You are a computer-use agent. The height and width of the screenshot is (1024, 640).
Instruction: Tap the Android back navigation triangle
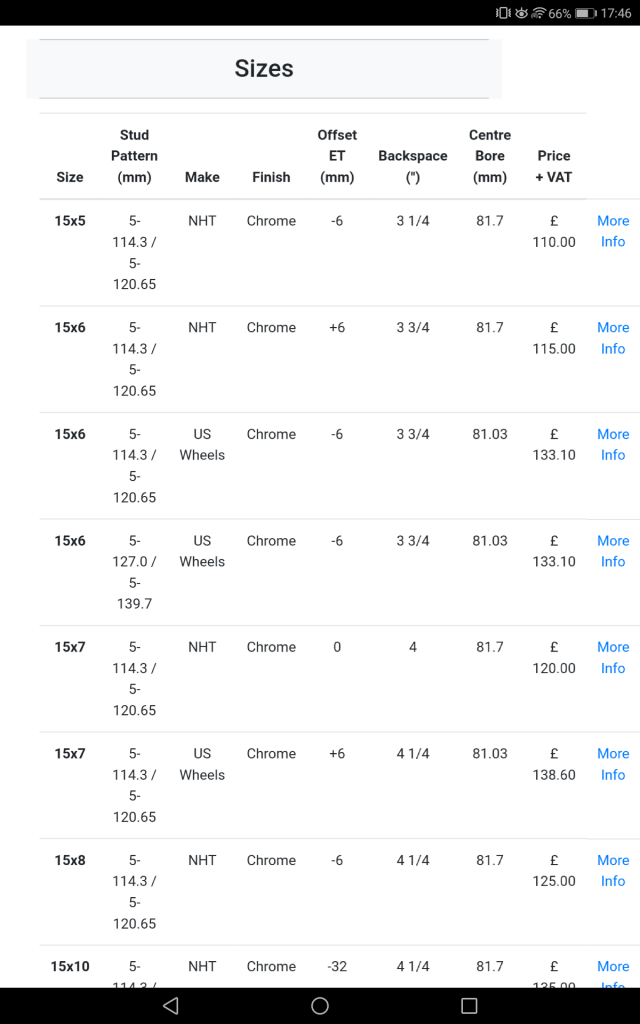tap(170, 1006)
